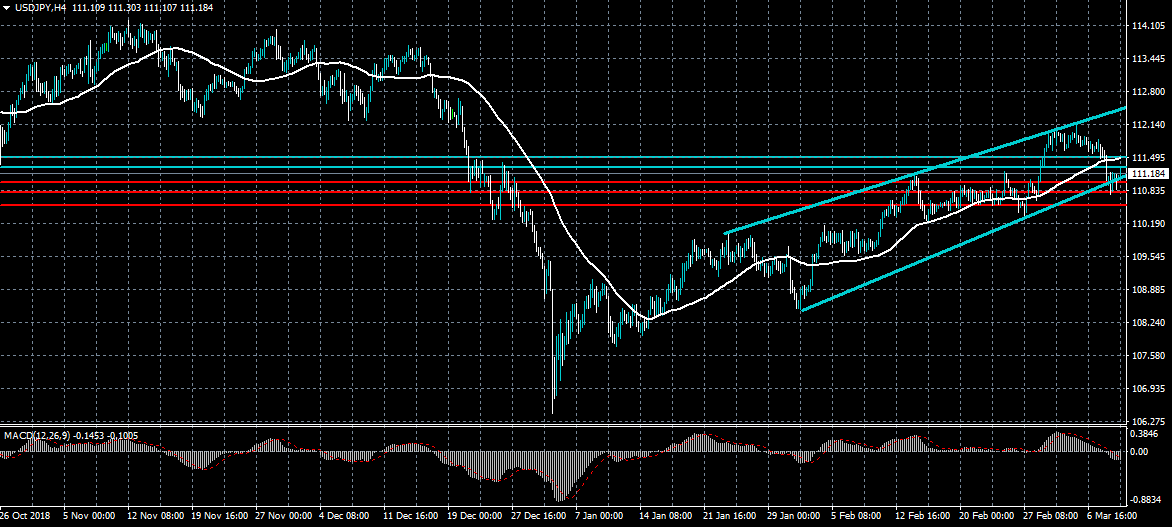Click the 108.885 price axis label
Screen dimensions: 1172x527
tap(1147, 290)
